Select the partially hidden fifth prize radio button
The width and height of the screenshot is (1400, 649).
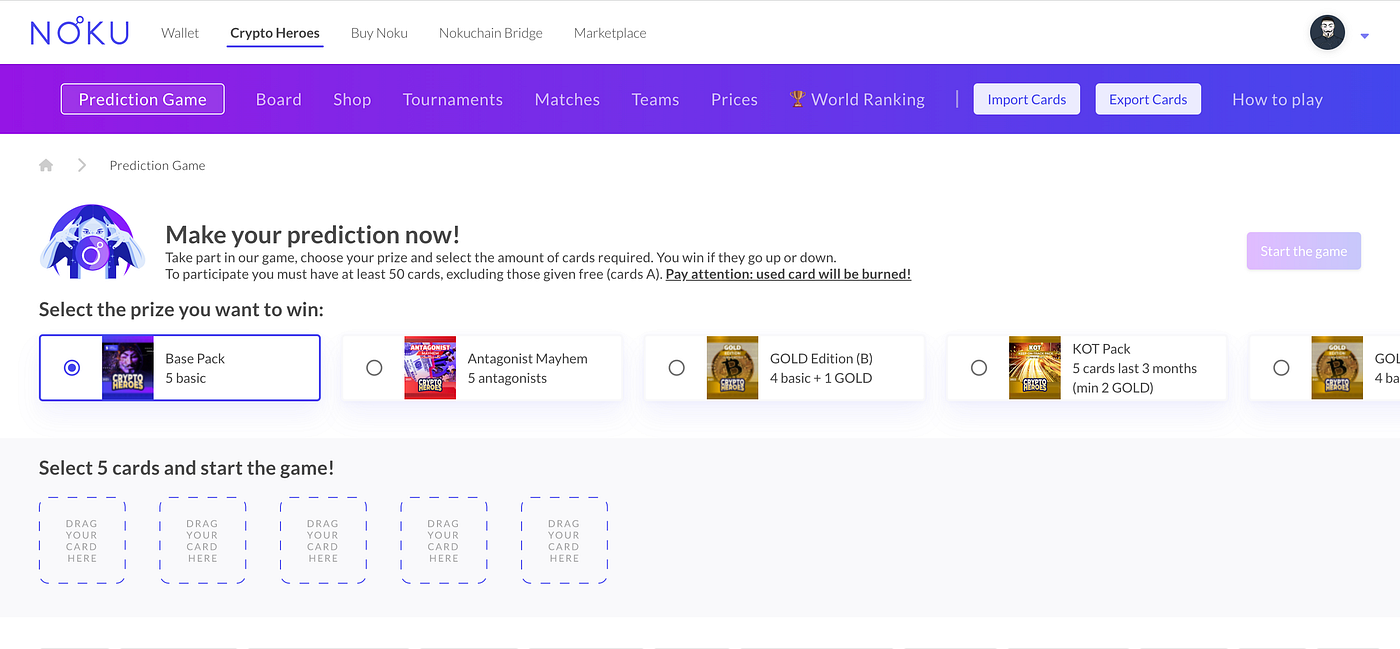pos(1281,368)
